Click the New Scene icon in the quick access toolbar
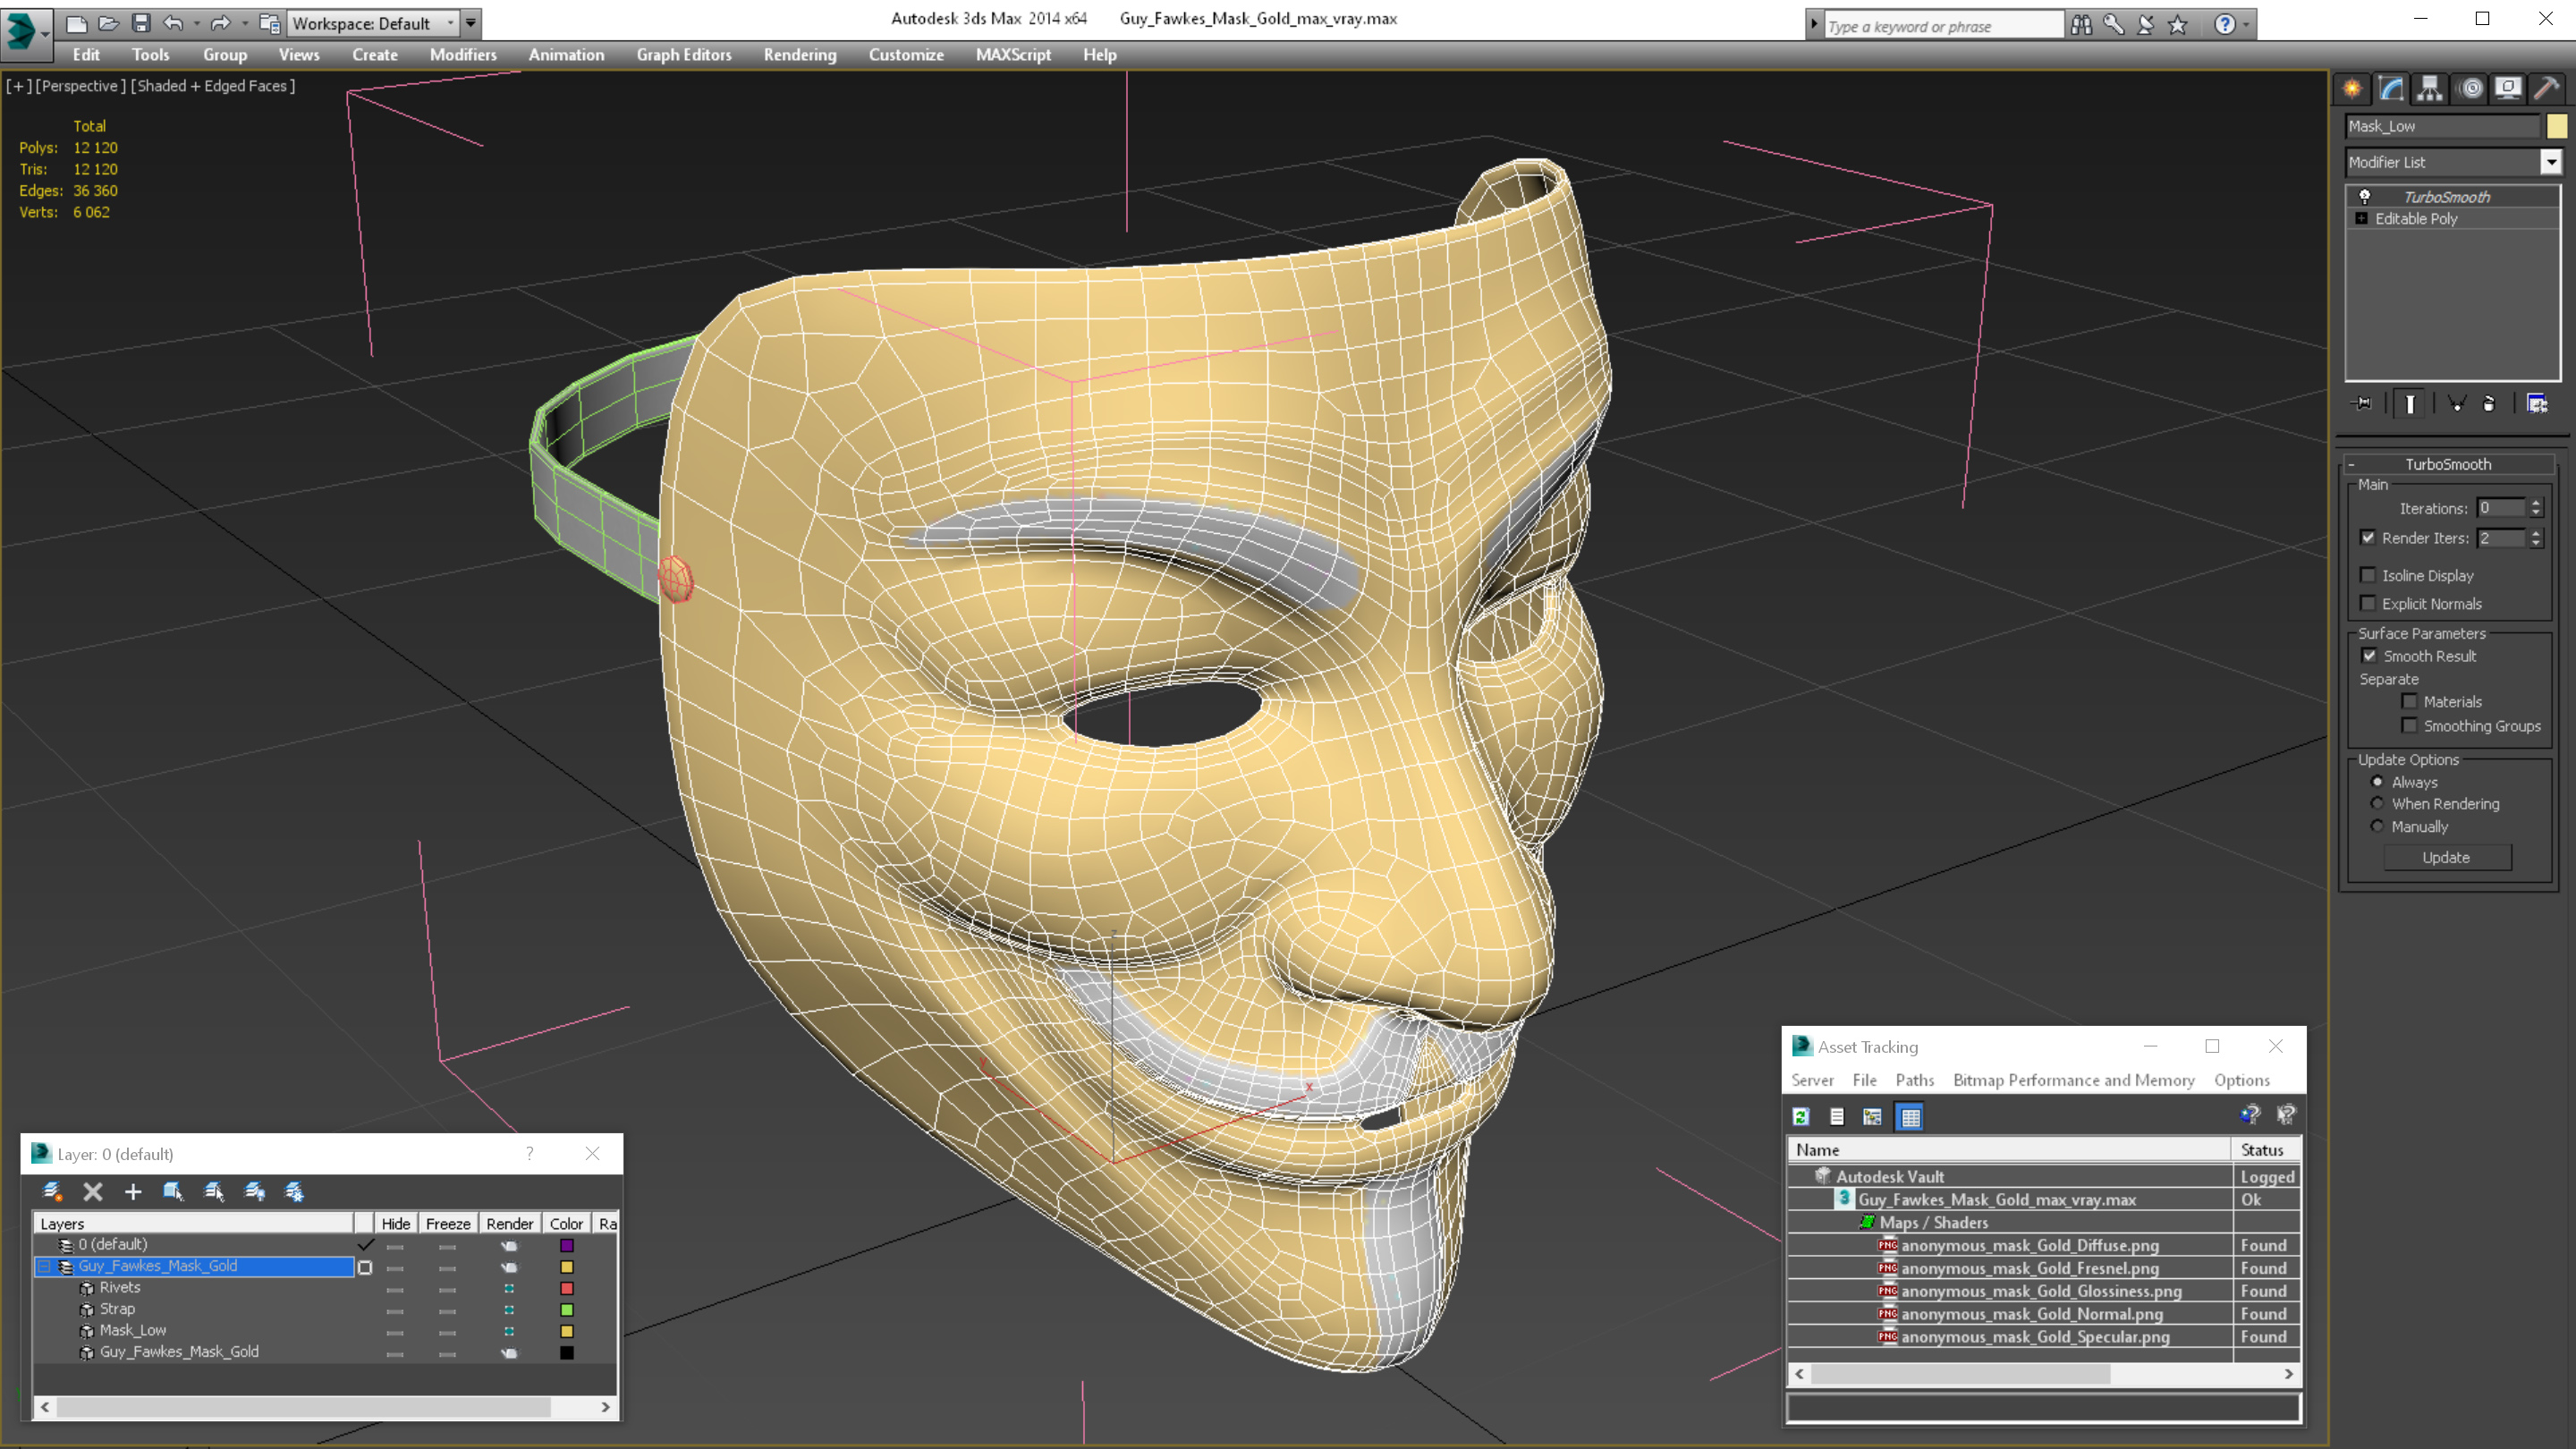Screen dimensions: 2576x1449 point(77,22)
